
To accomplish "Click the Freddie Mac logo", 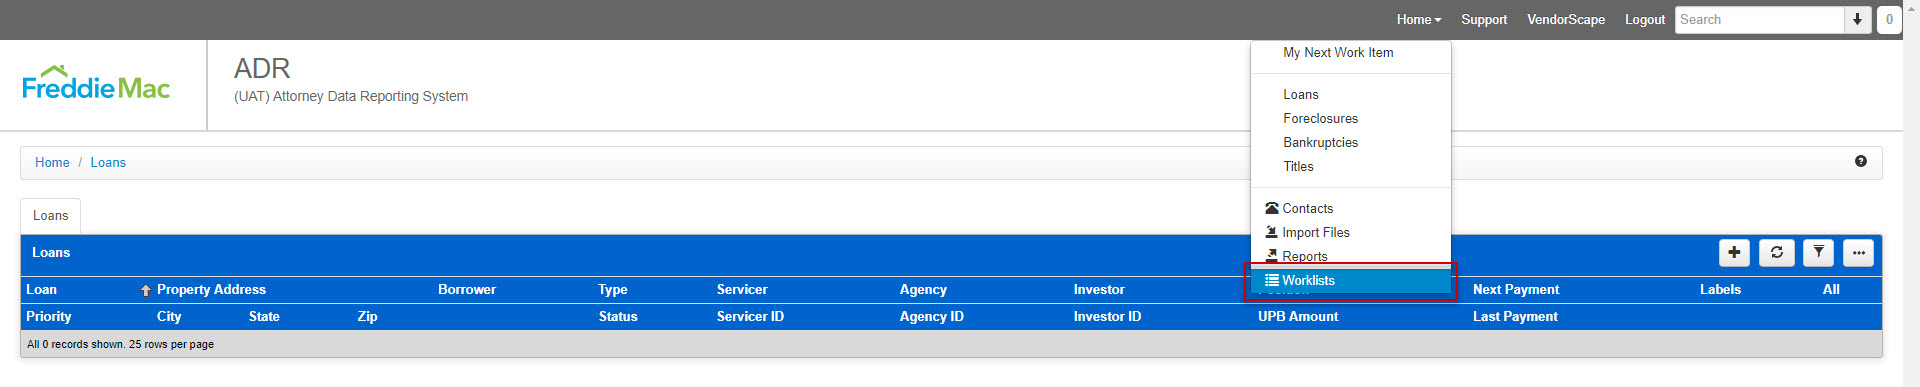I will tap(96, 84).
